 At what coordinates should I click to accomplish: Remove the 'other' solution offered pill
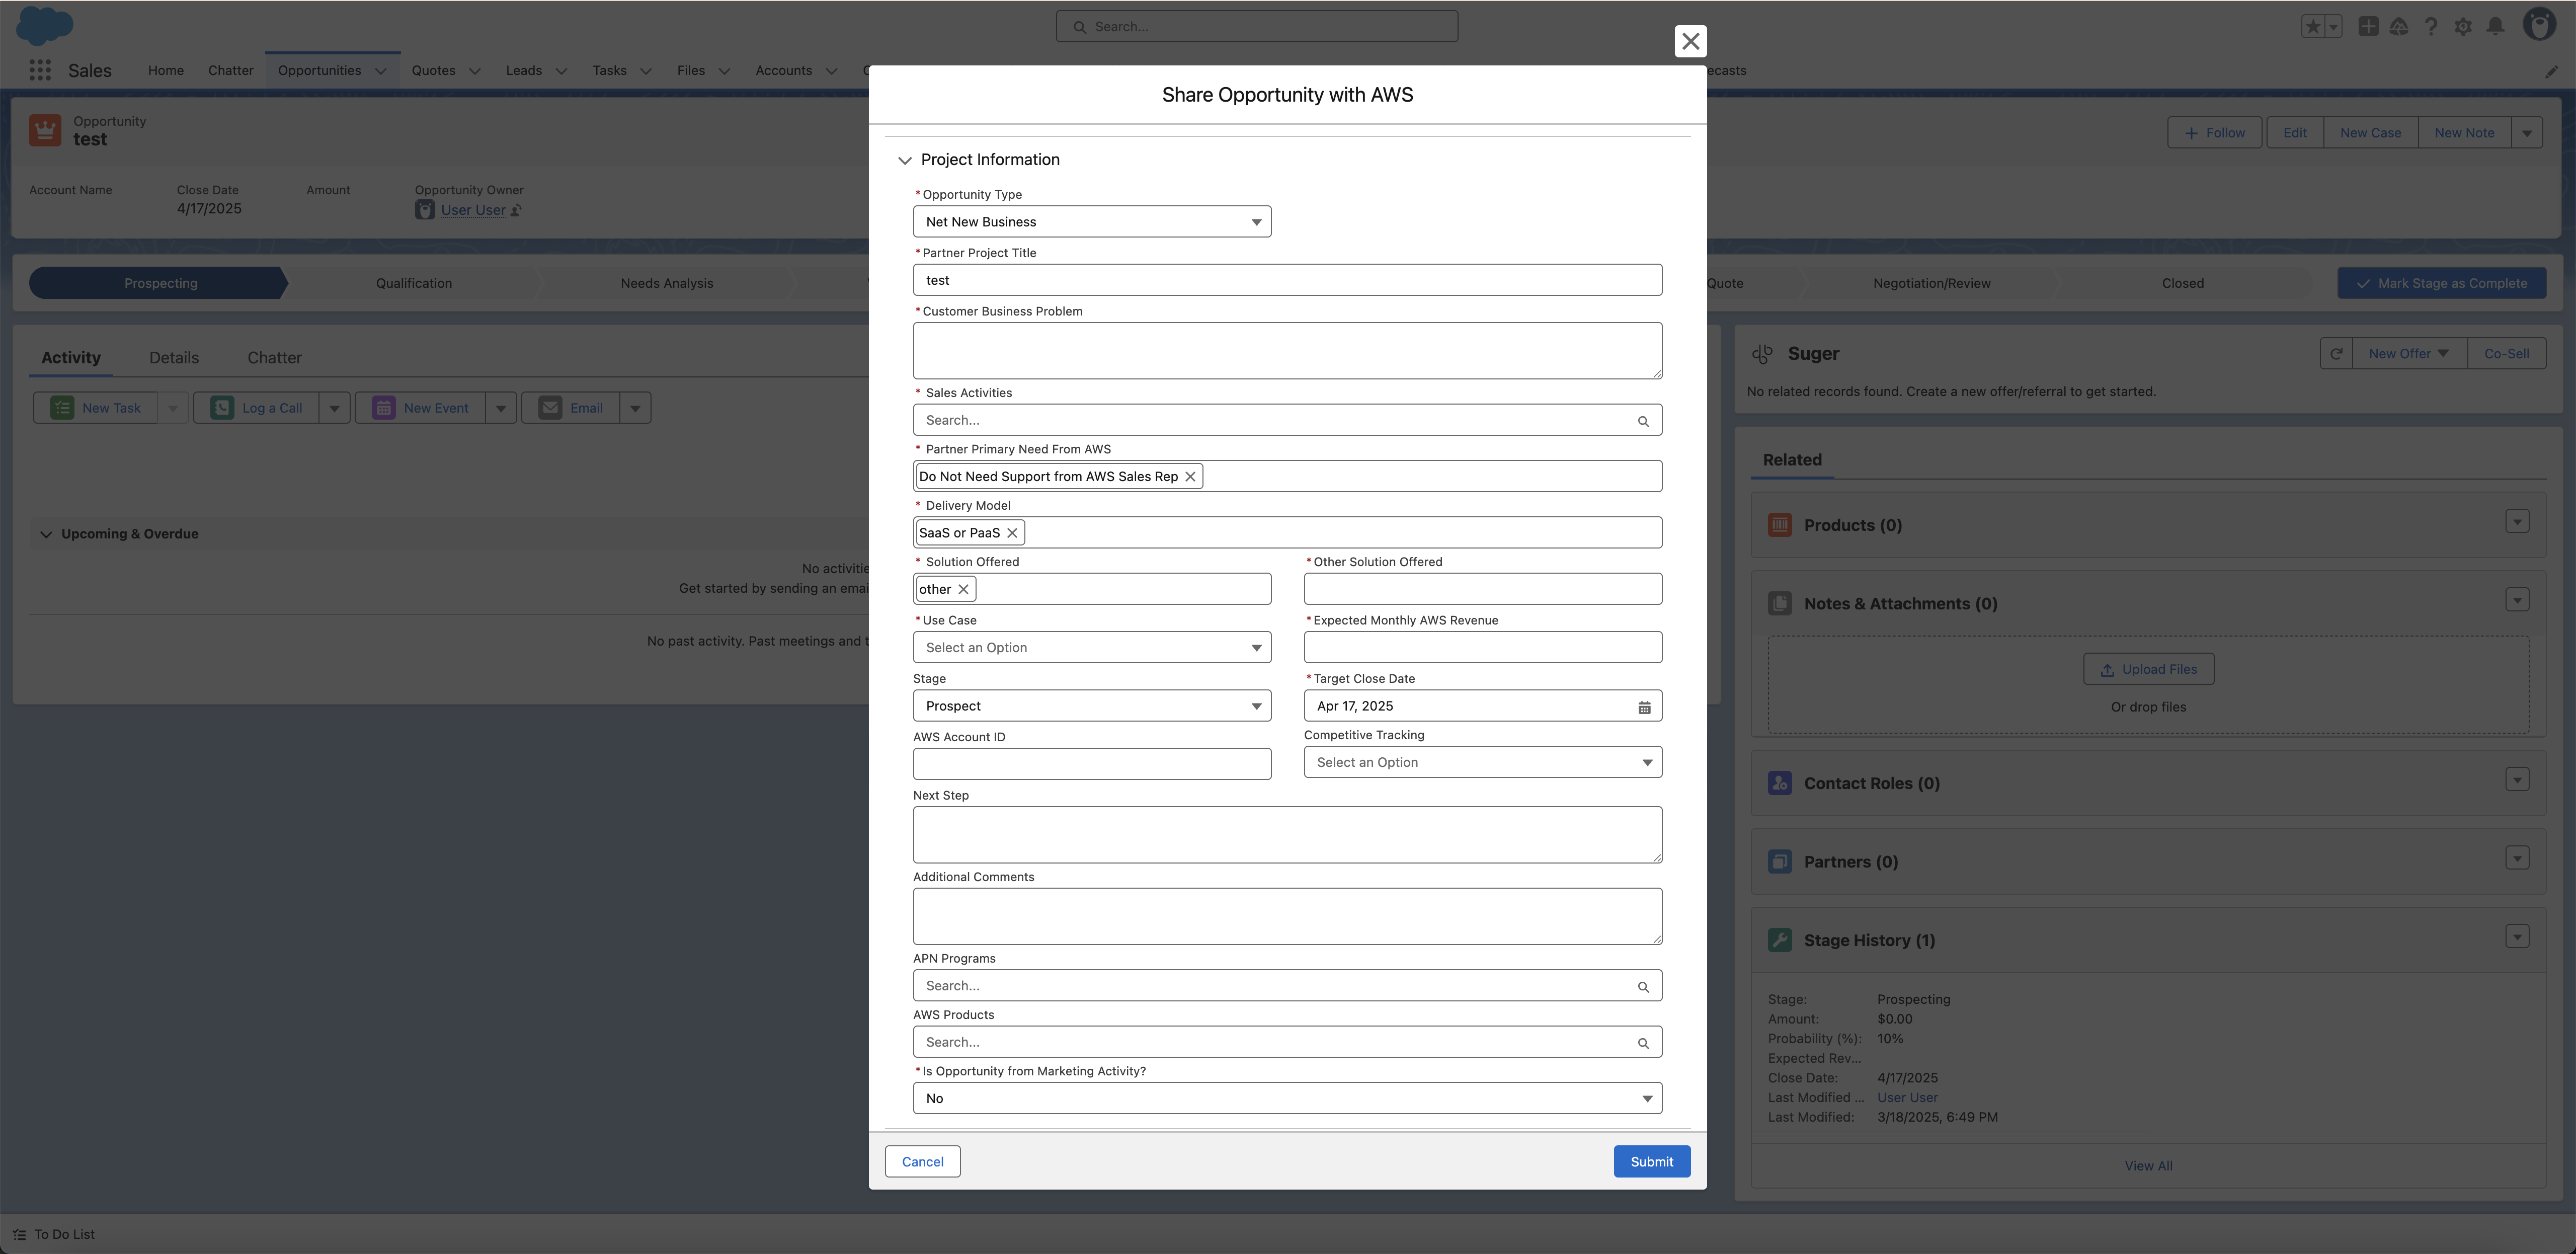pyautogui.click(x=963, y=590)
